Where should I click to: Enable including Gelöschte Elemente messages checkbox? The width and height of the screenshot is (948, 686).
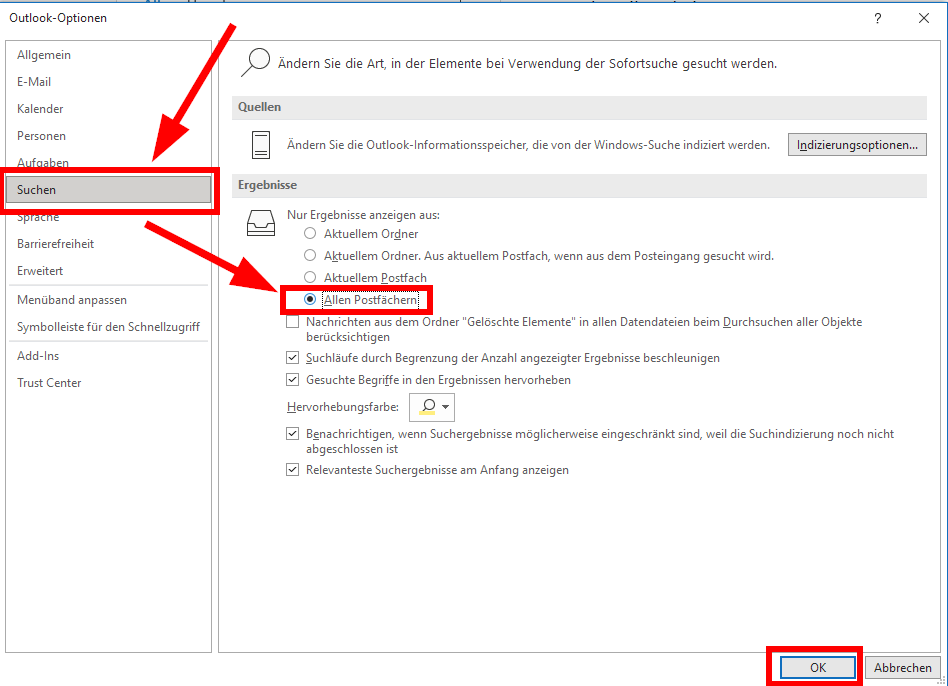pyautogui.click(x=293, y=322)
